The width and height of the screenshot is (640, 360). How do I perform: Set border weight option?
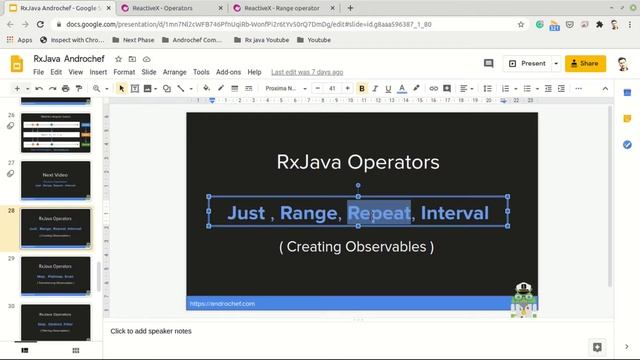(235, 89)
